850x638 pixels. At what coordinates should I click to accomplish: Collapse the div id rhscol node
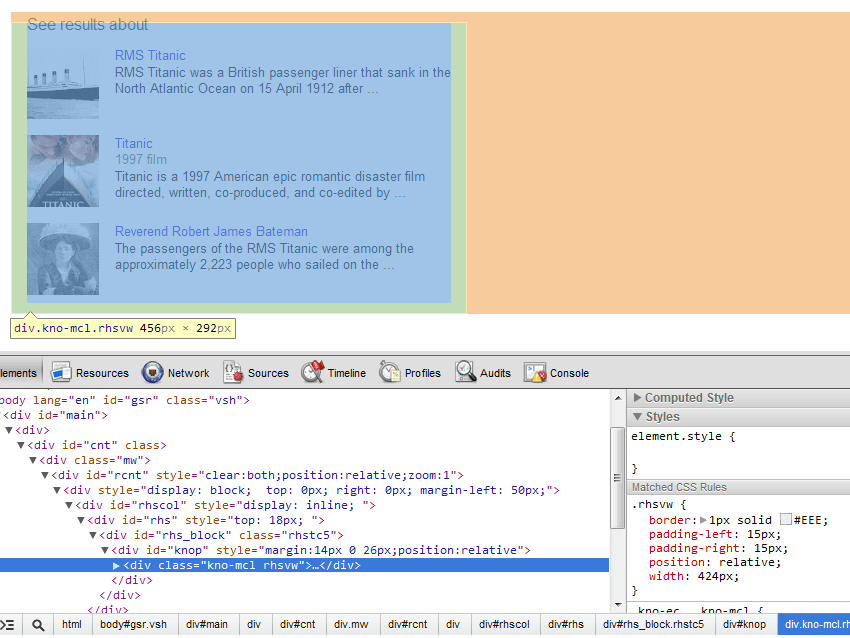[69, 505]
